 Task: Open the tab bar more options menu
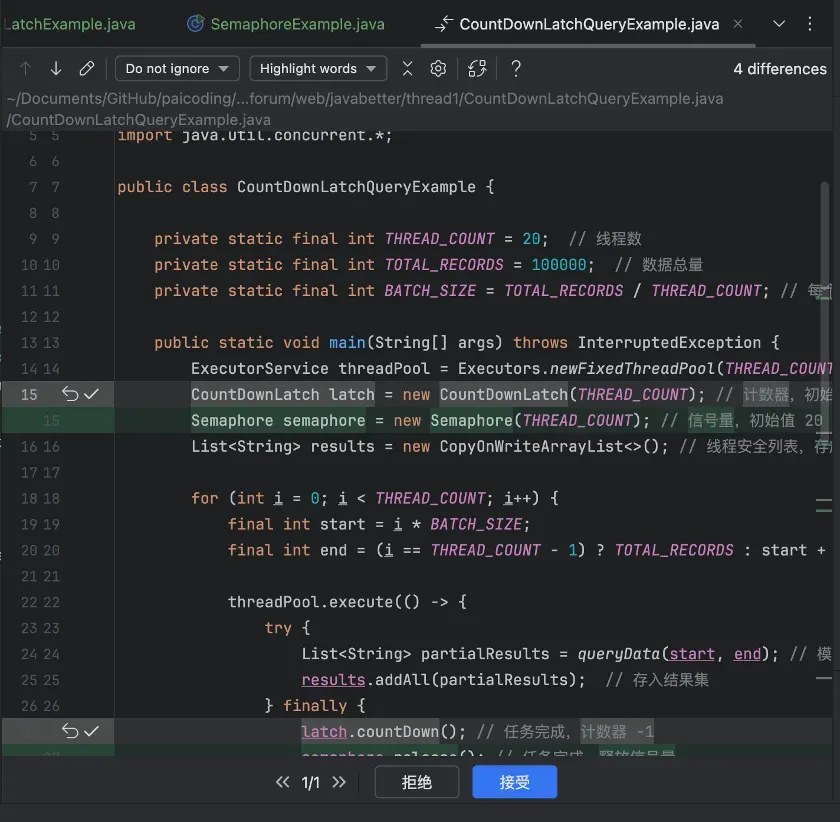pyautogui.click(x=810, y=24)
